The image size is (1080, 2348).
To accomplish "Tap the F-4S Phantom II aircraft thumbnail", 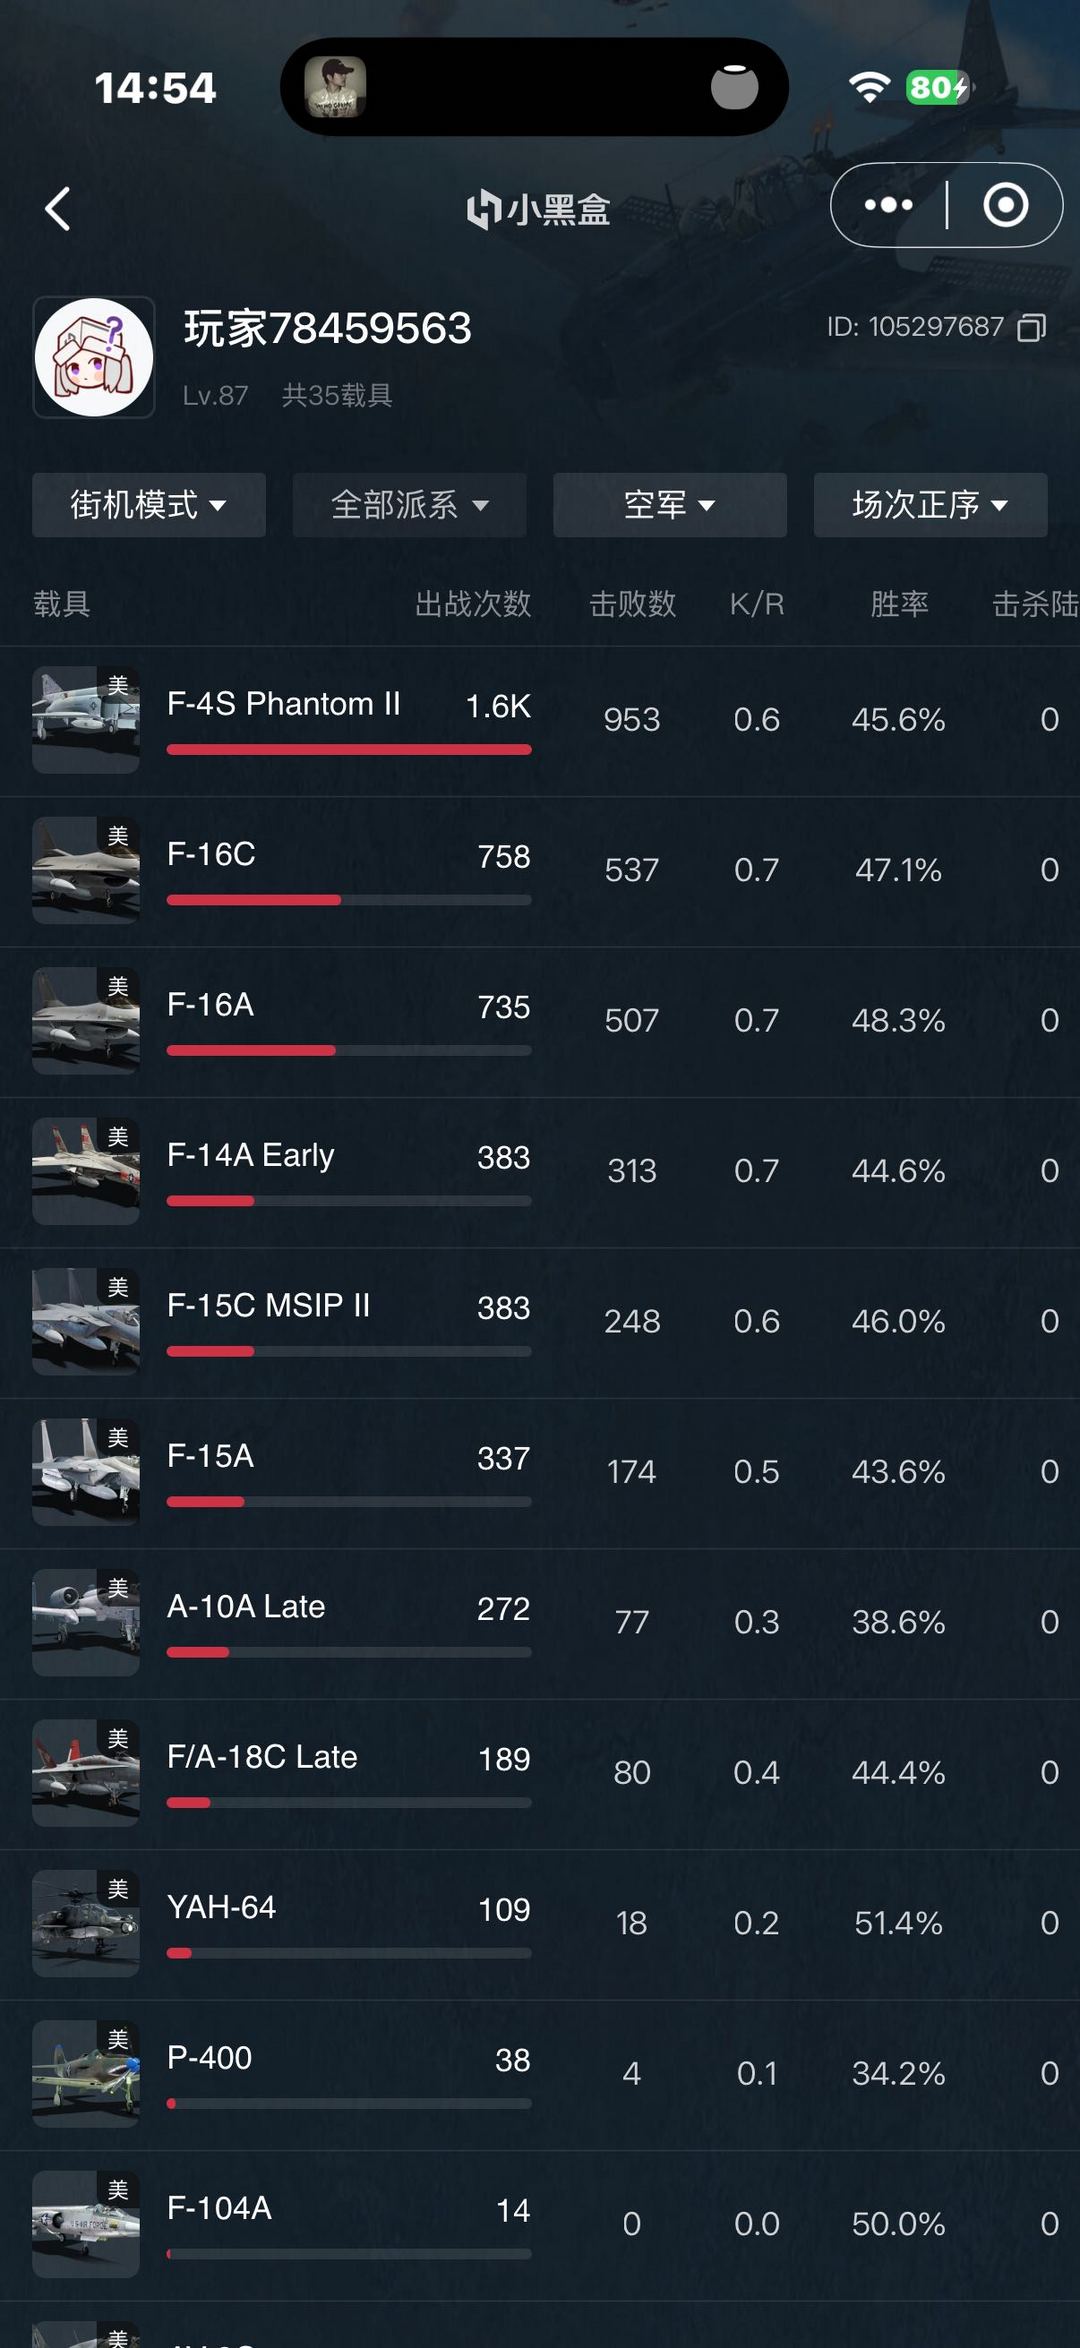I will [x=86, y=719].
